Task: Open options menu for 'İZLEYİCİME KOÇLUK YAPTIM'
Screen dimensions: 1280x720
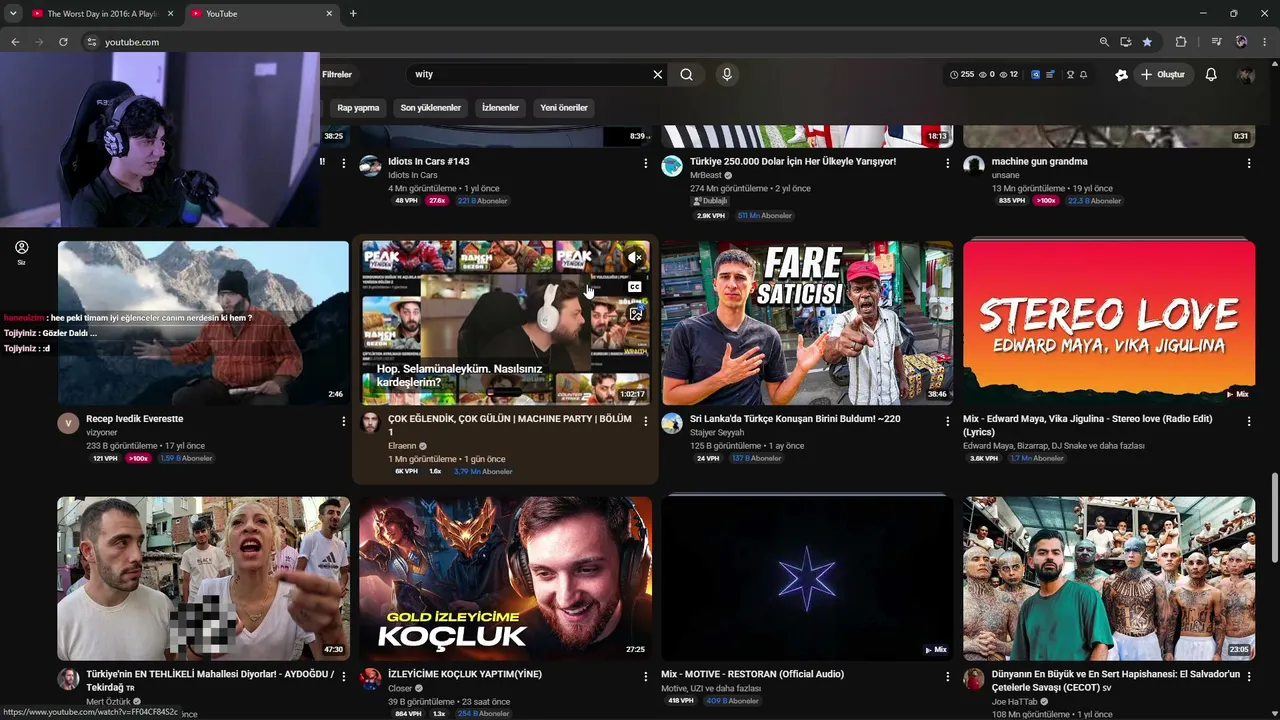Action: click(x=646, y=676)
